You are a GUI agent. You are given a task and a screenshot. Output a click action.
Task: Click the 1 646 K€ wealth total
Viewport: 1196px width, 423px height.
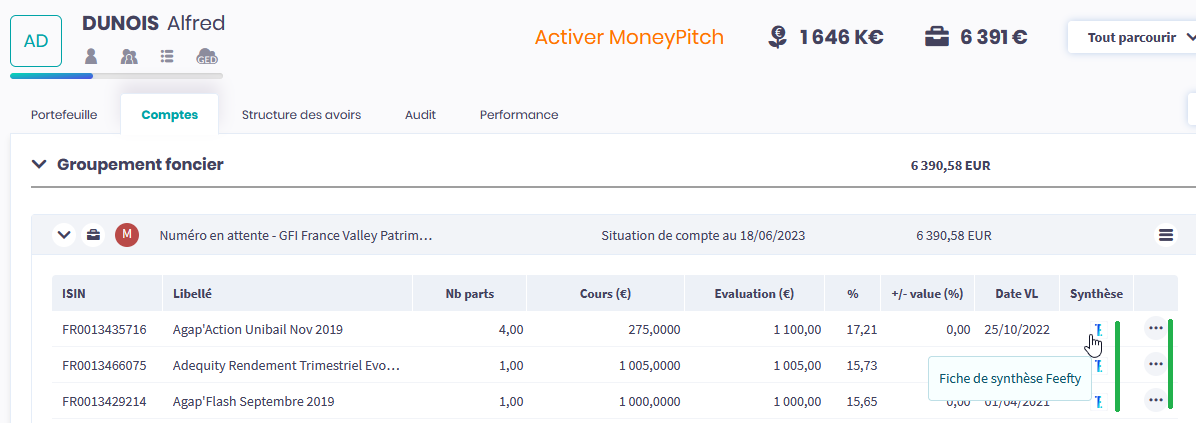(841, 37)
